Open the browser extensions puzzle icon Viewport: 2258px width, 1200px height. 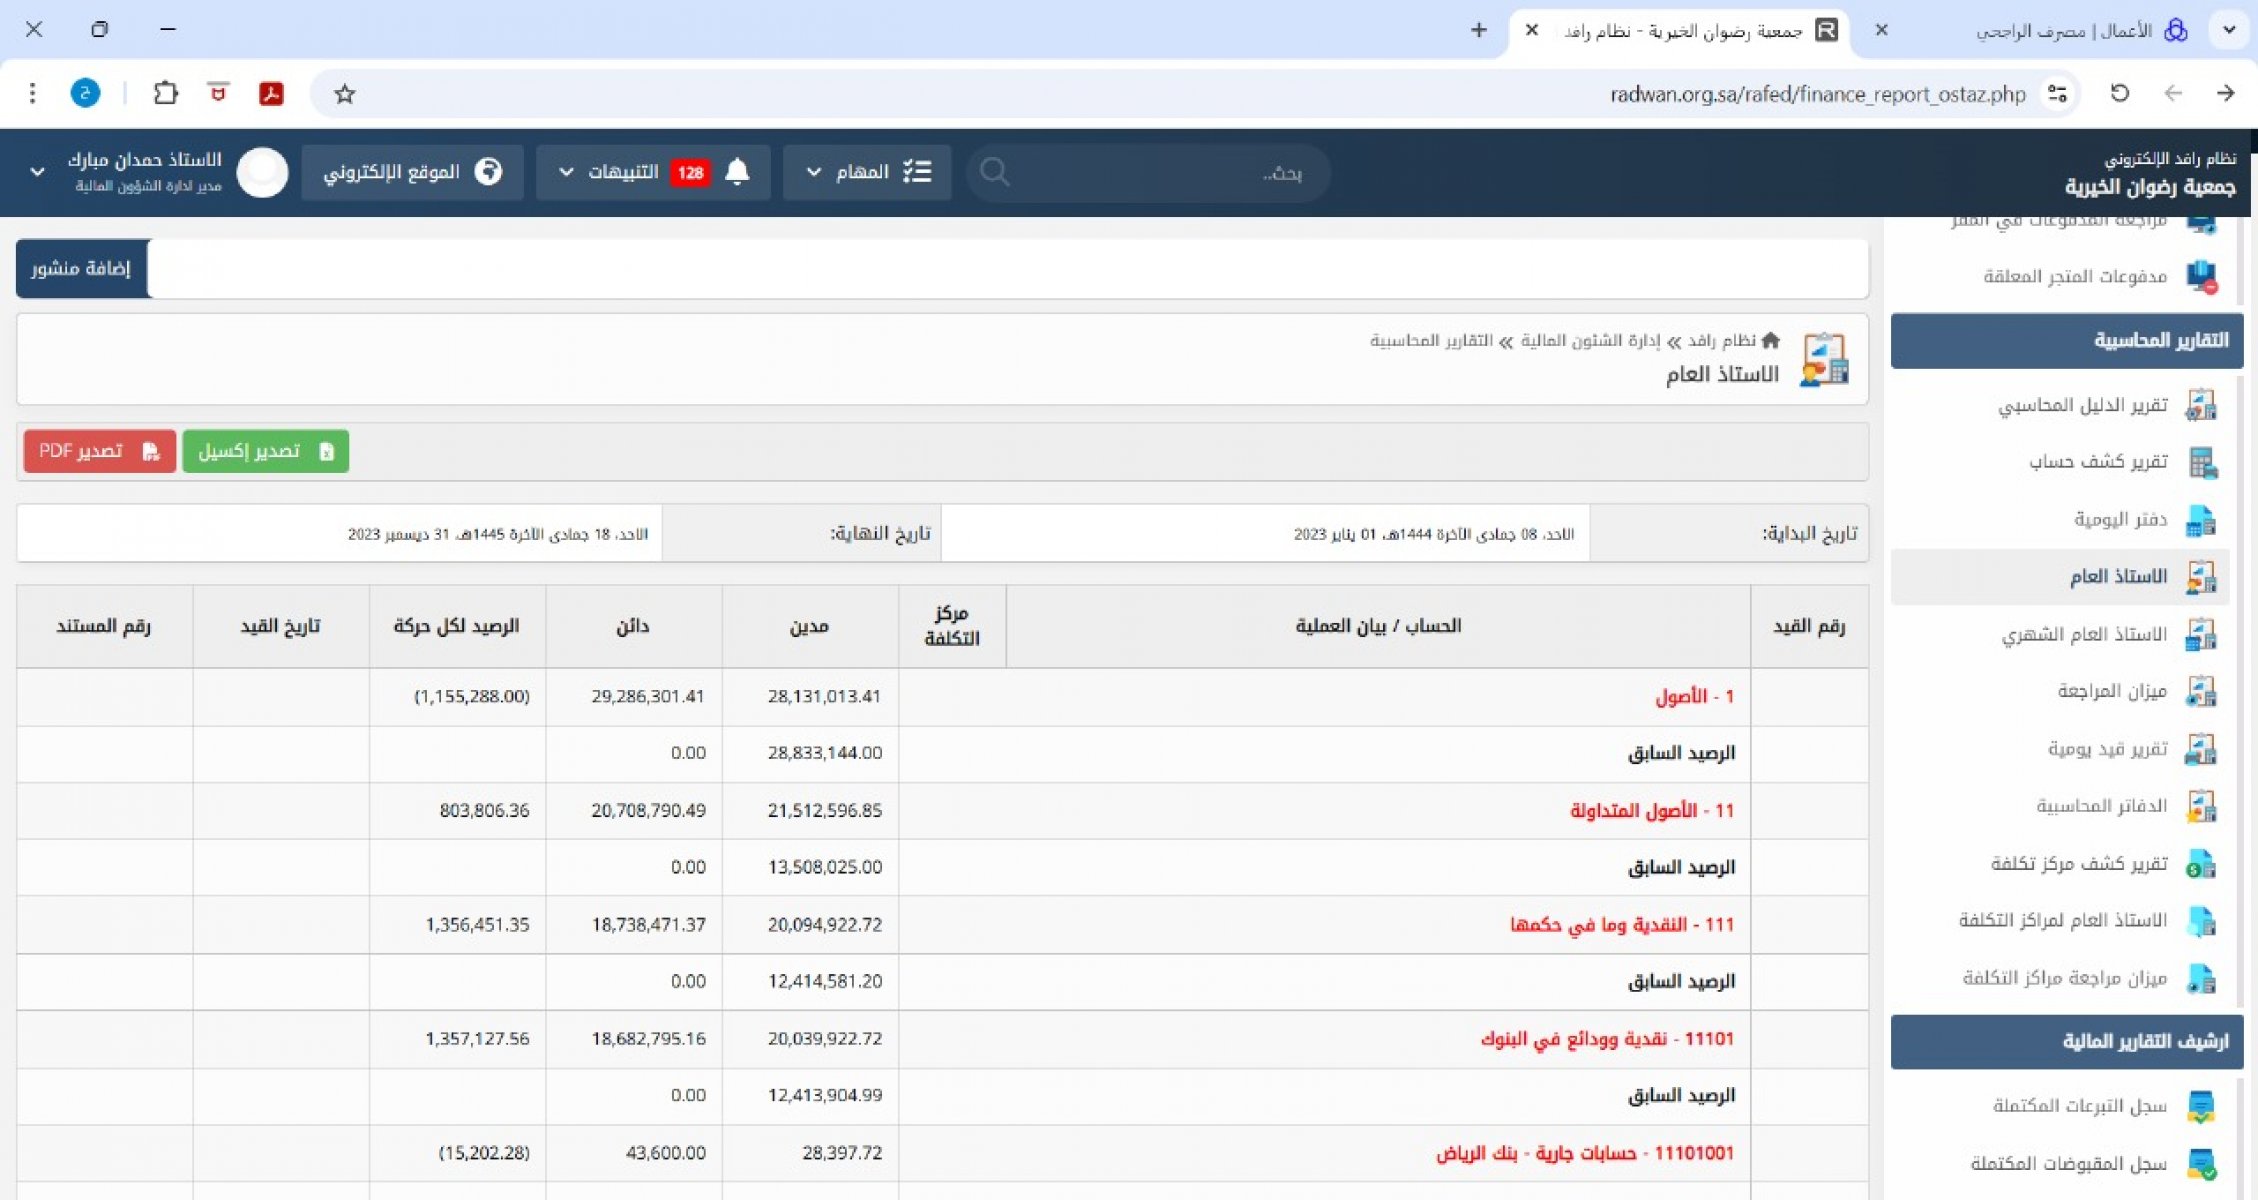[x=166, y=94]
